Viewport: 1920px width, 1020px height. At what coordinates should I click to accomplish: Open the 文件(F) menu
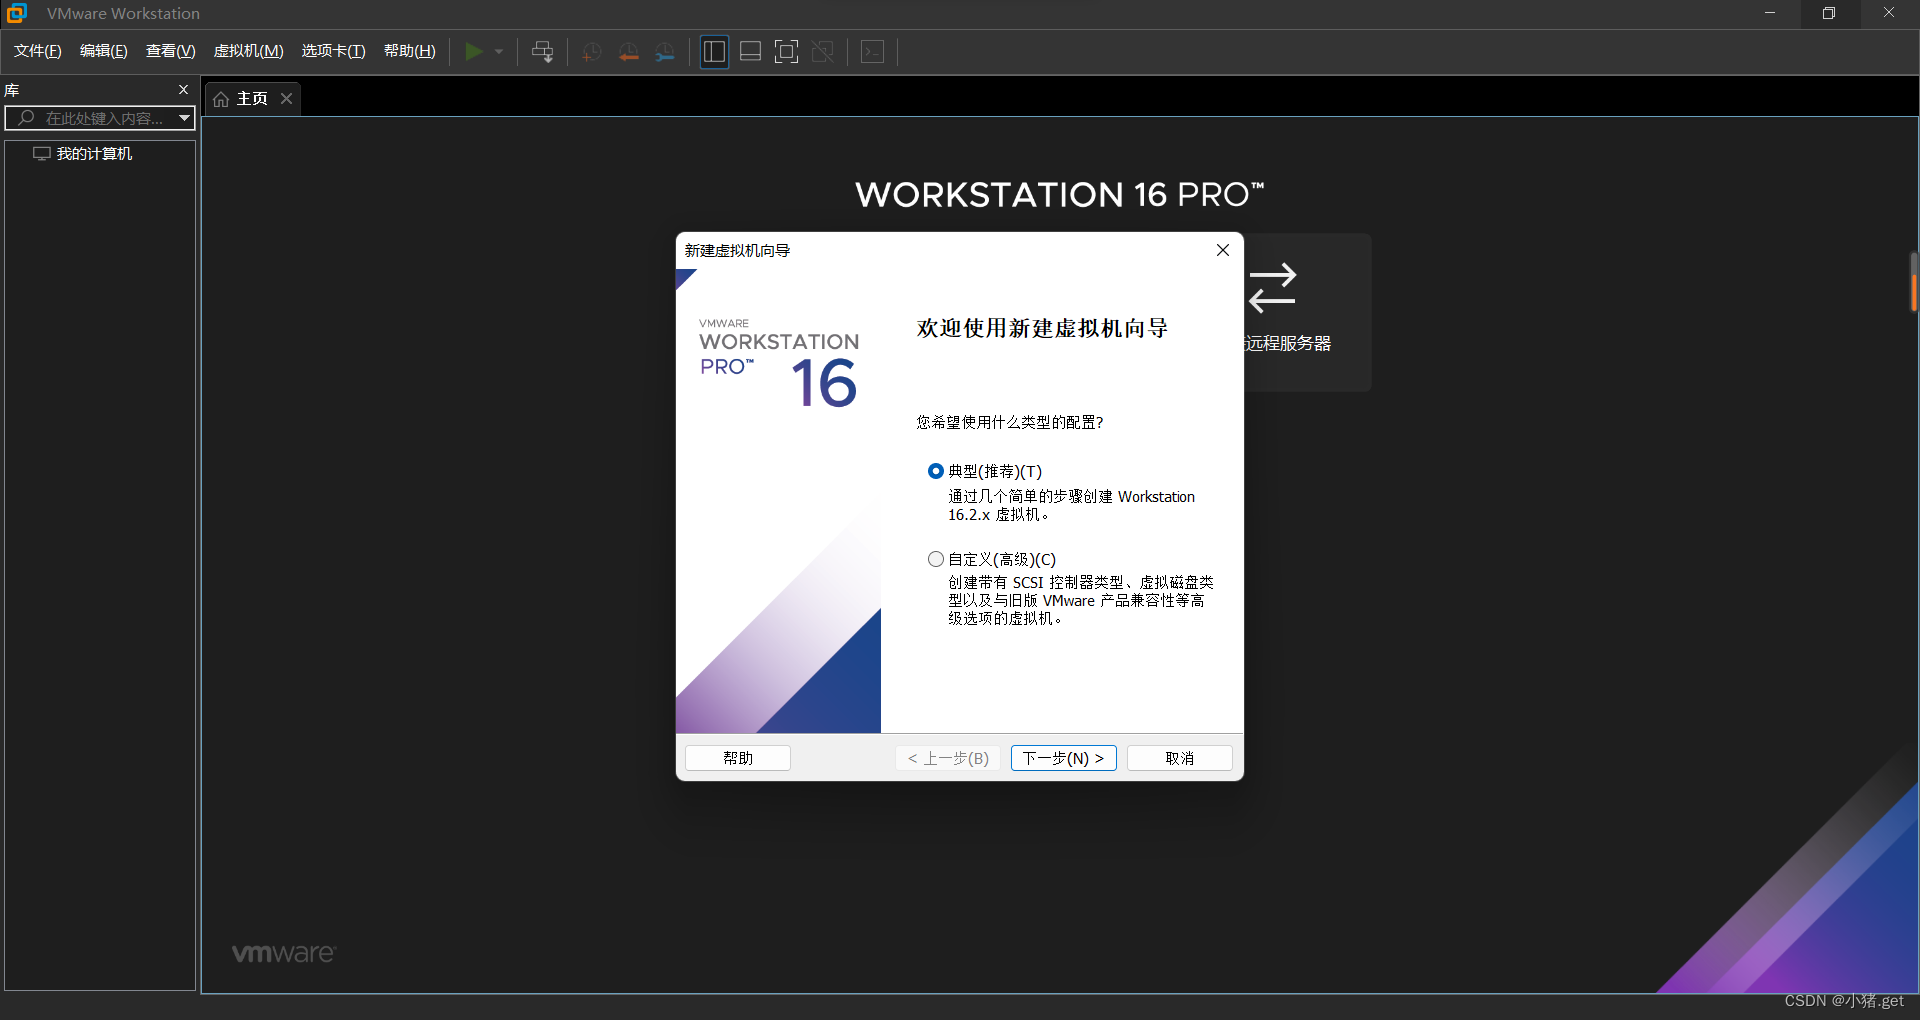pyautogui.click(x=38, y=51)
